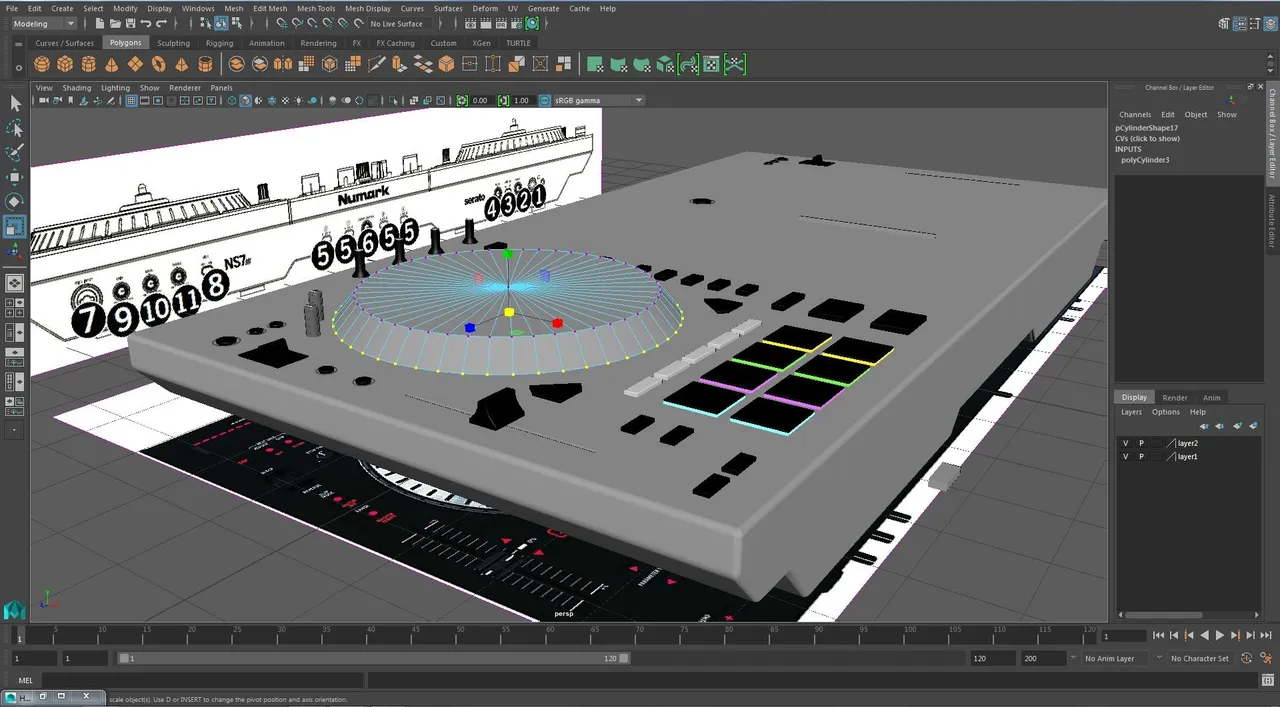Create a polygon cube from the shelf

click(65, 64)
